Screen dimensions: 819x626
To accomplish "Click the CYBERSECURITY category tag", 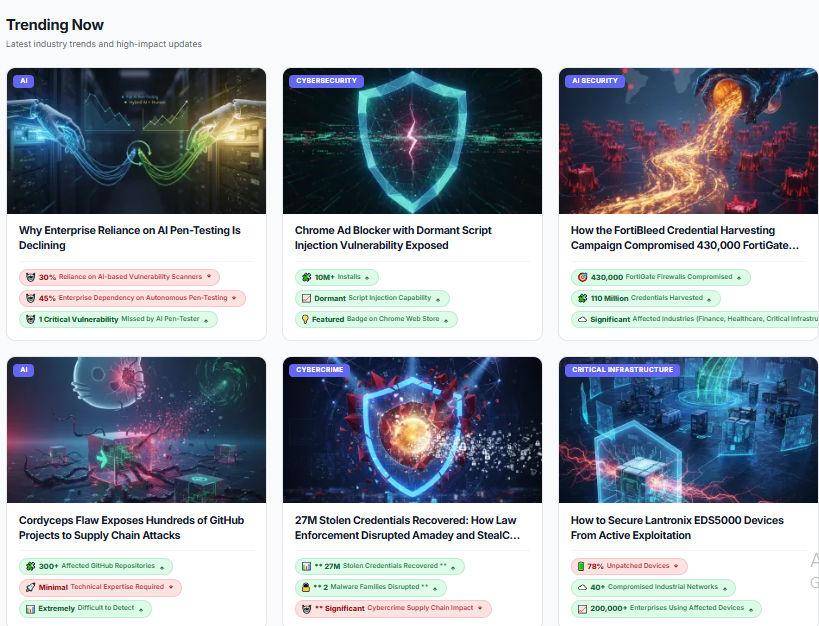I will 326,81.
